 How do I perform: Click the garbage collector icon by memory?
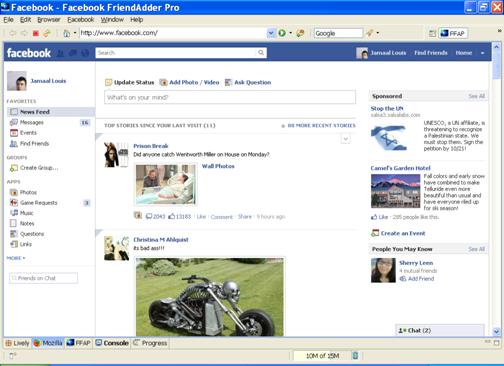(355, 356)
